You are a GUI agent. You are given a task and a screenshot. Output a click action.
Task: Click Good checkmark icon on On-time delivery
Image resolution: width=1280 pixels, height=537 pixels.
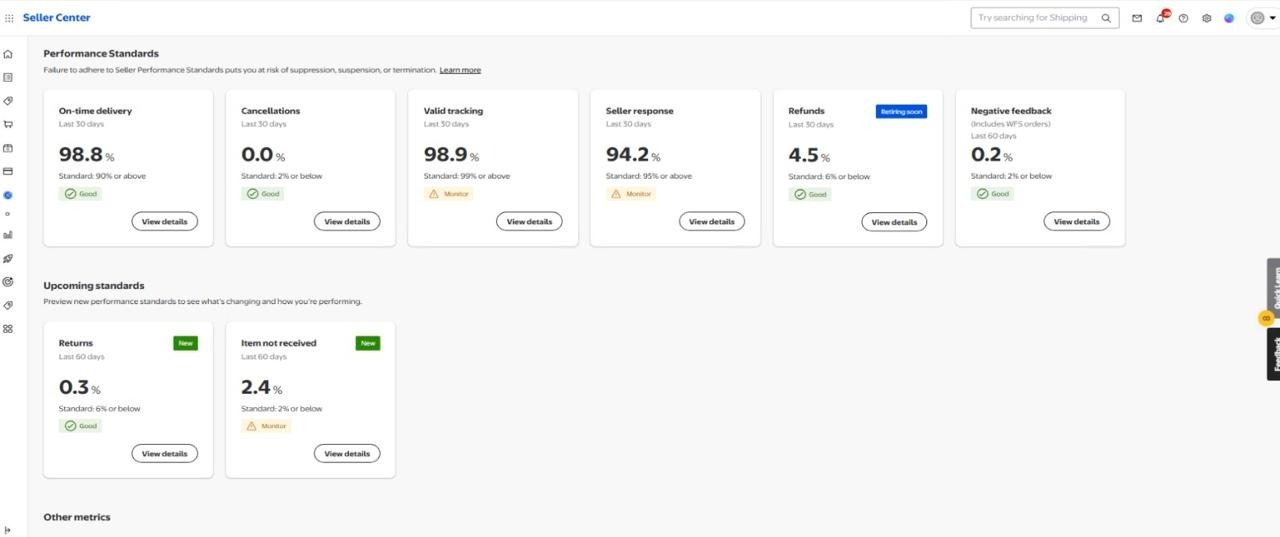[70, 194]
